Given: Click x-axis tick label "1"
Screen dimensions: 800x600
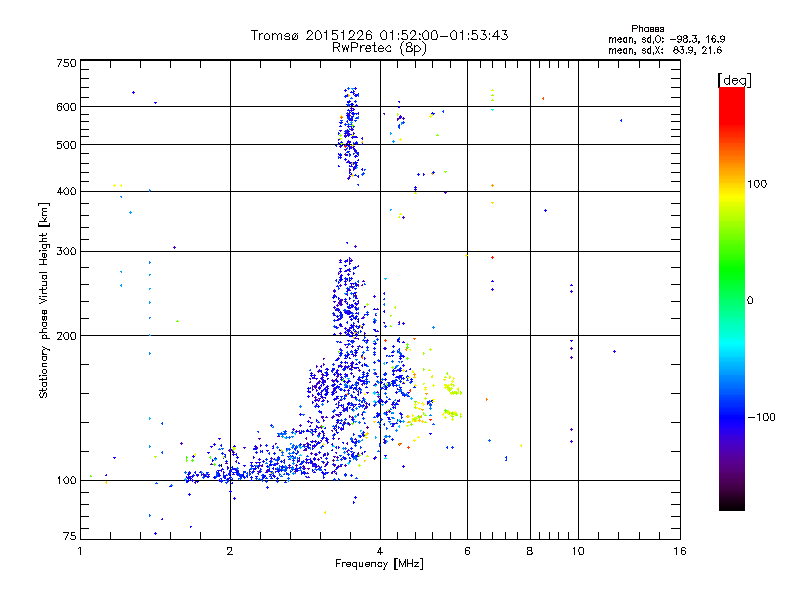Looking at the screenshot, I should tap(80, 551).
